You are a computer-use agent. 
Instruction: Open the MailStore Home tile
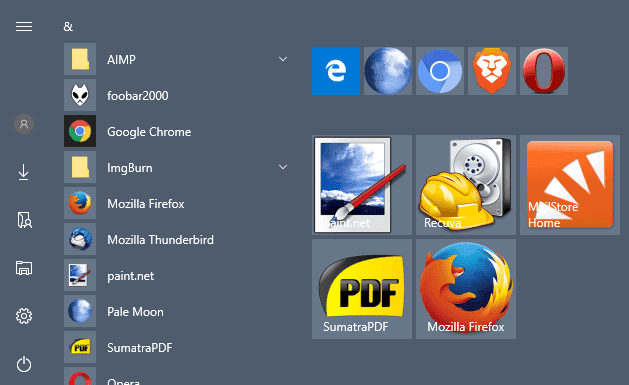(x=570, y=185)
